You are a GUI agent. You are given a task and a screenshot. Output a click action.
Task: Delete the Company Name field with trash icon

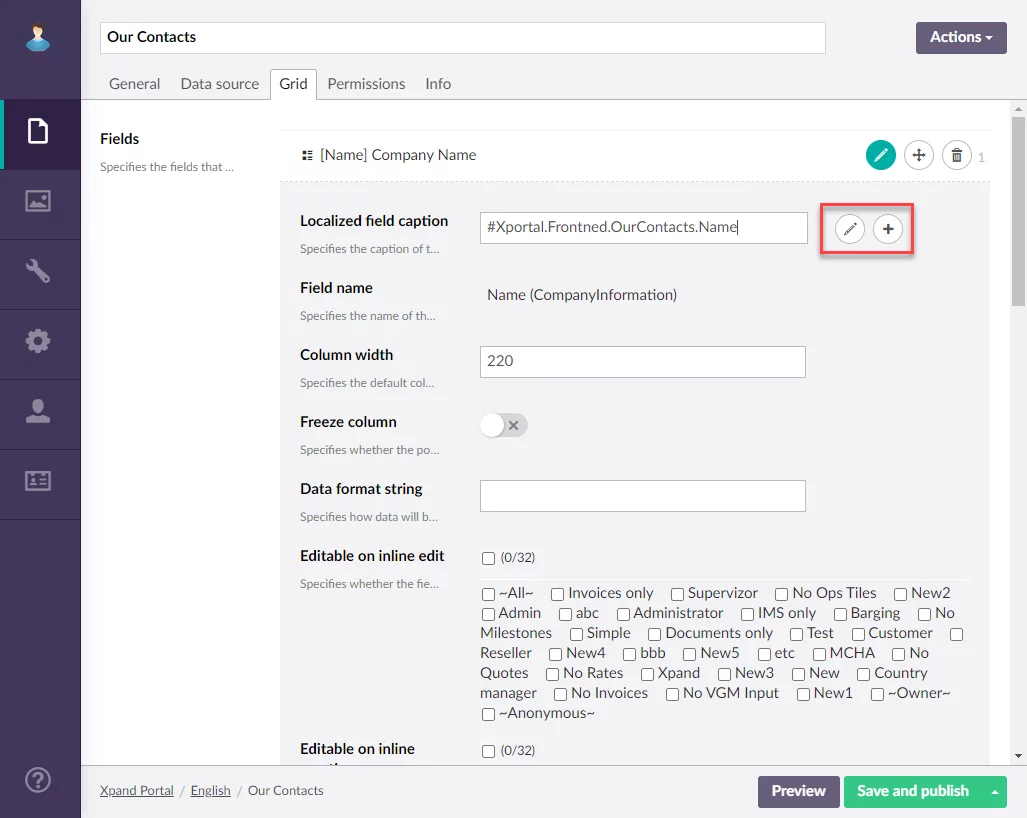[956, 155]
